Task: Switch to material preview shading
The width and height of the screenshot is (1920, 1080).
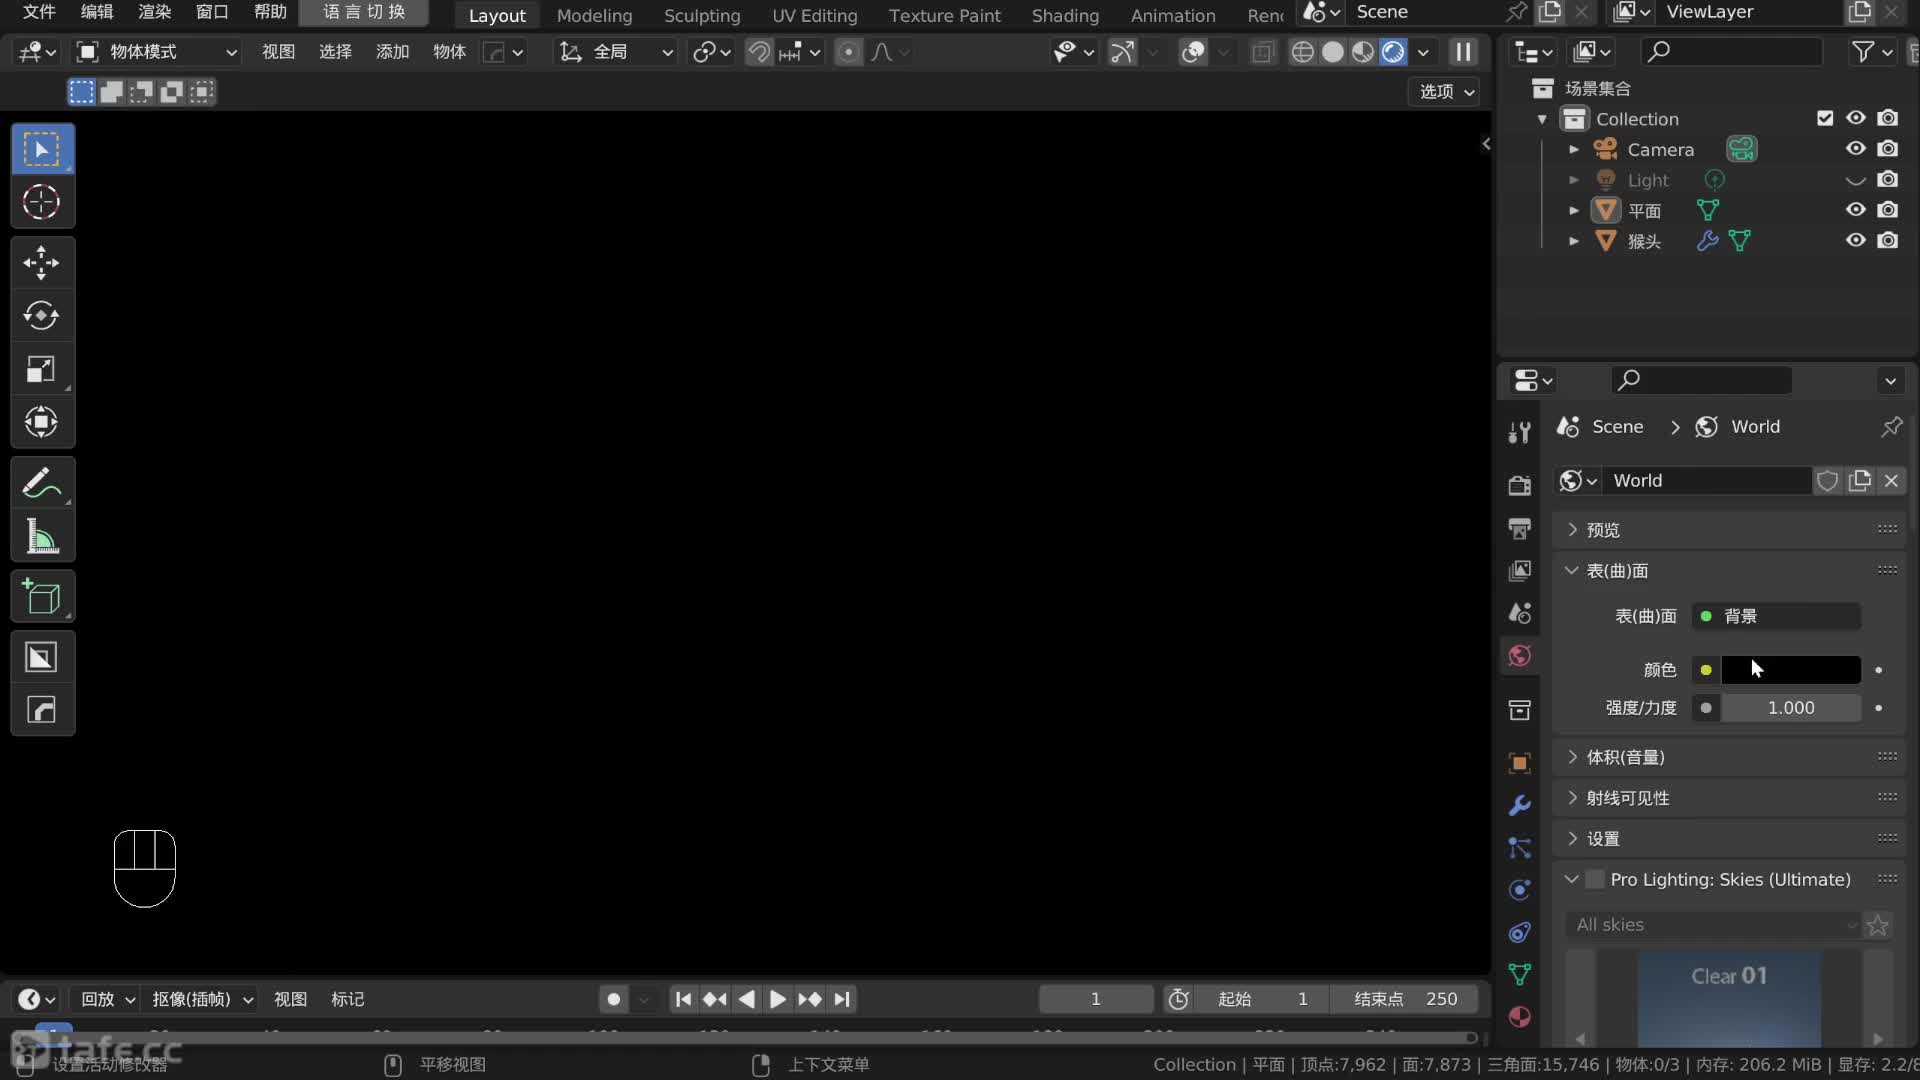Action: (1362, 52)
